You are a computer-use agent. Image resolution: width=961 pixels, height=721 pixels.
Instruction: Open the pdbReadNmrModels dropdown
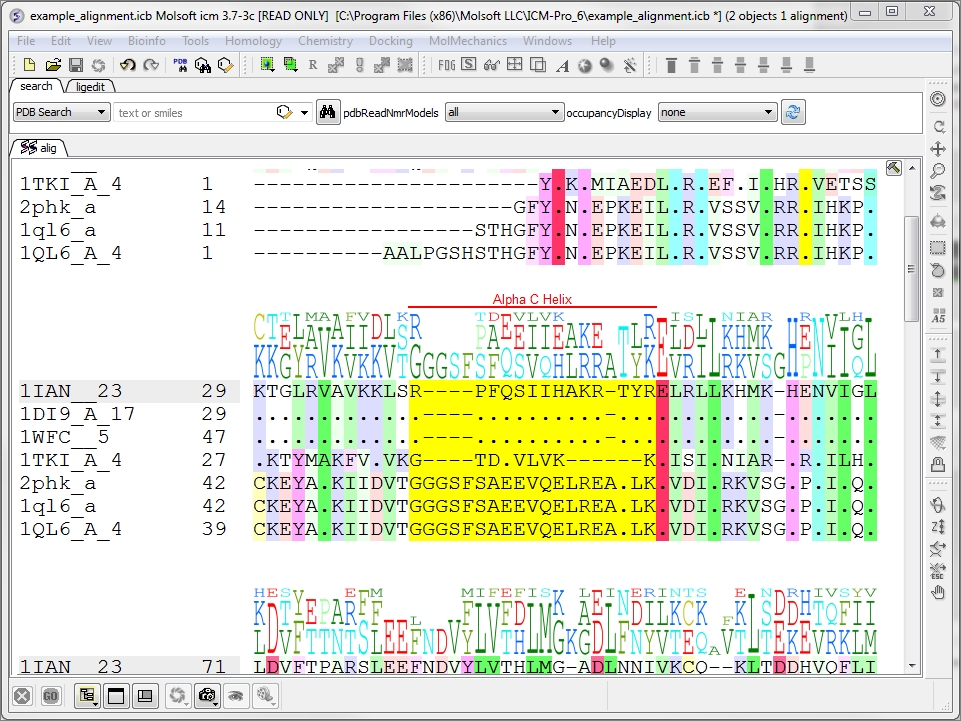point(504,112)
